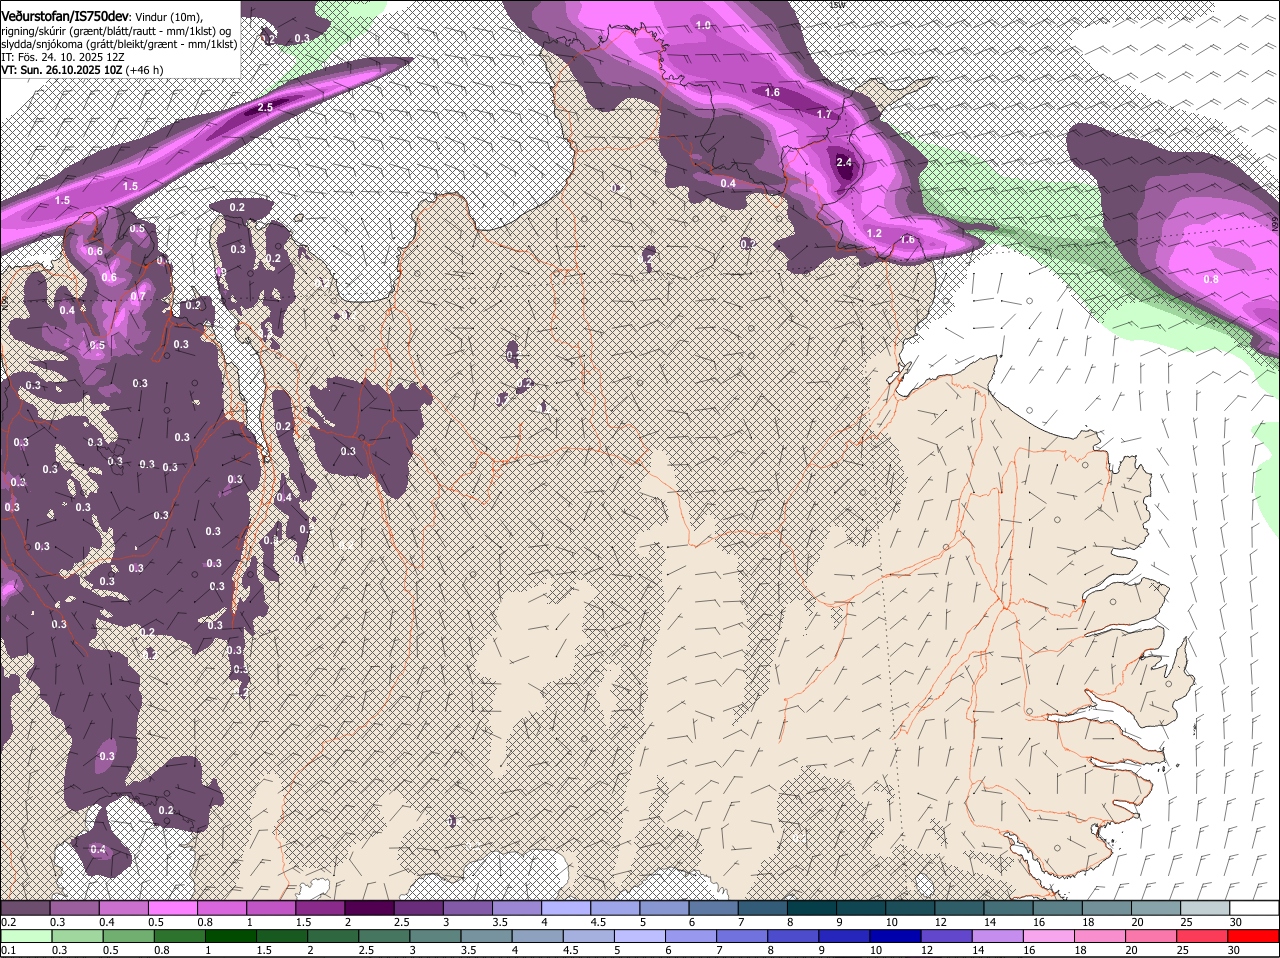This screenshot has height=958, width=1280.
Task: Click the 1.0 value label in the northern snow band
Action: 703,25
